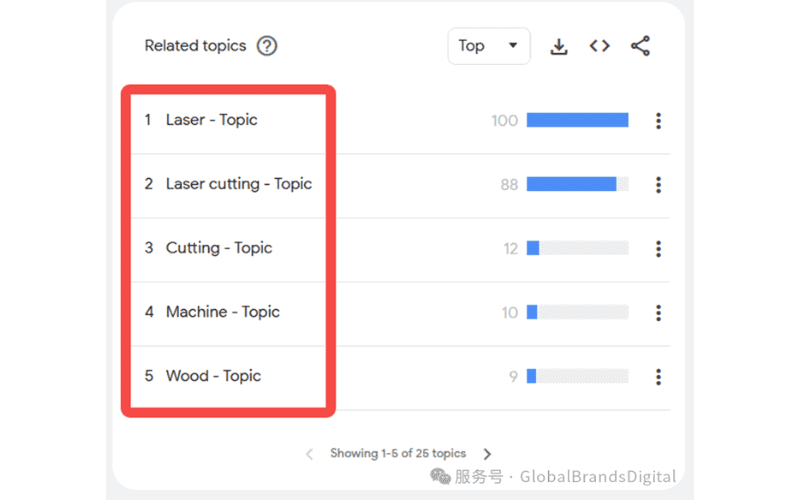Download the related topics data
This screenshot has width=800, height=500.
pyautogui.click(x=559, y=46)
